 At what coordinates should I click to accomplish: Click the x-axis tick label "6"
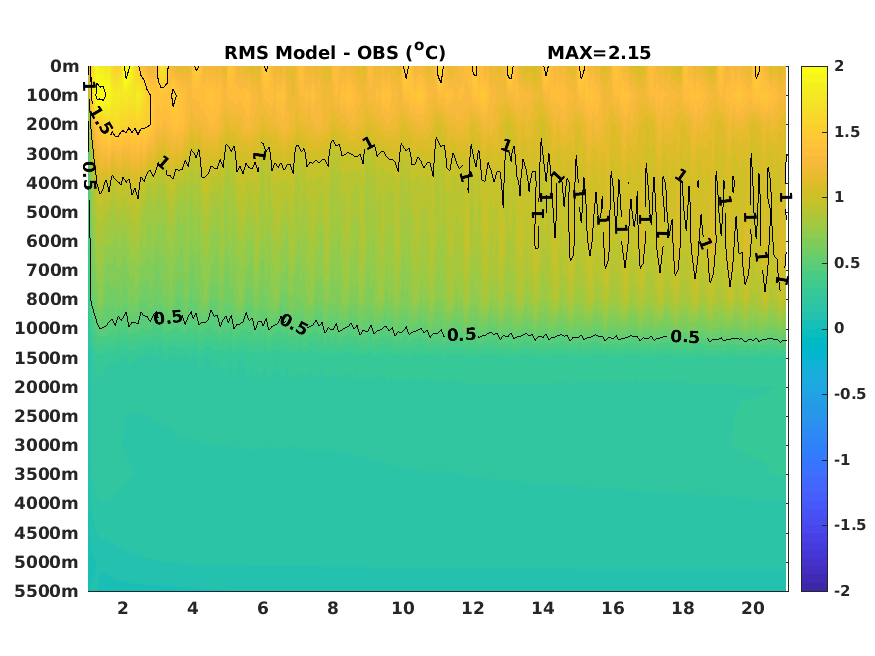(x=263, y=608)
